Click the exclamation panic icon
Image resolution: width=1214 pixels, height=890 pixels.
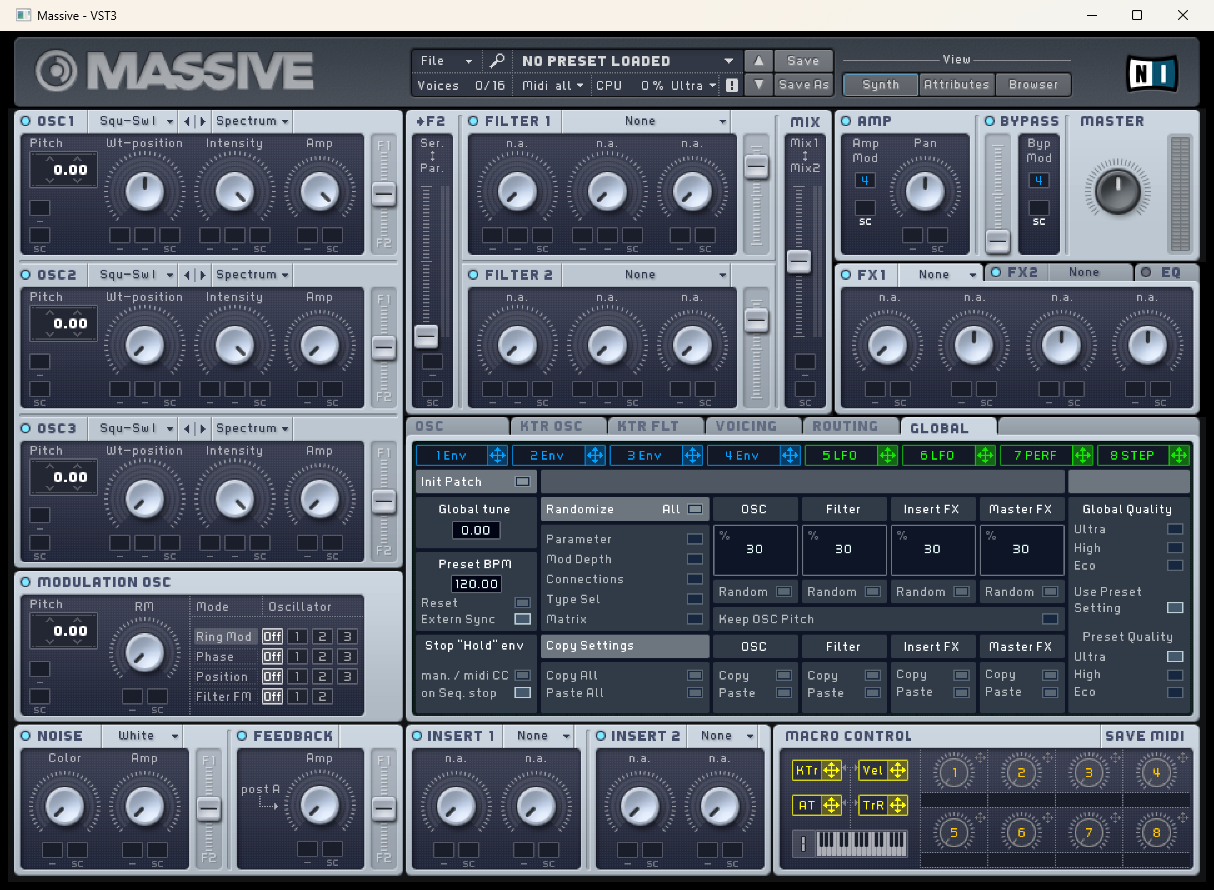tap(732, 86)
